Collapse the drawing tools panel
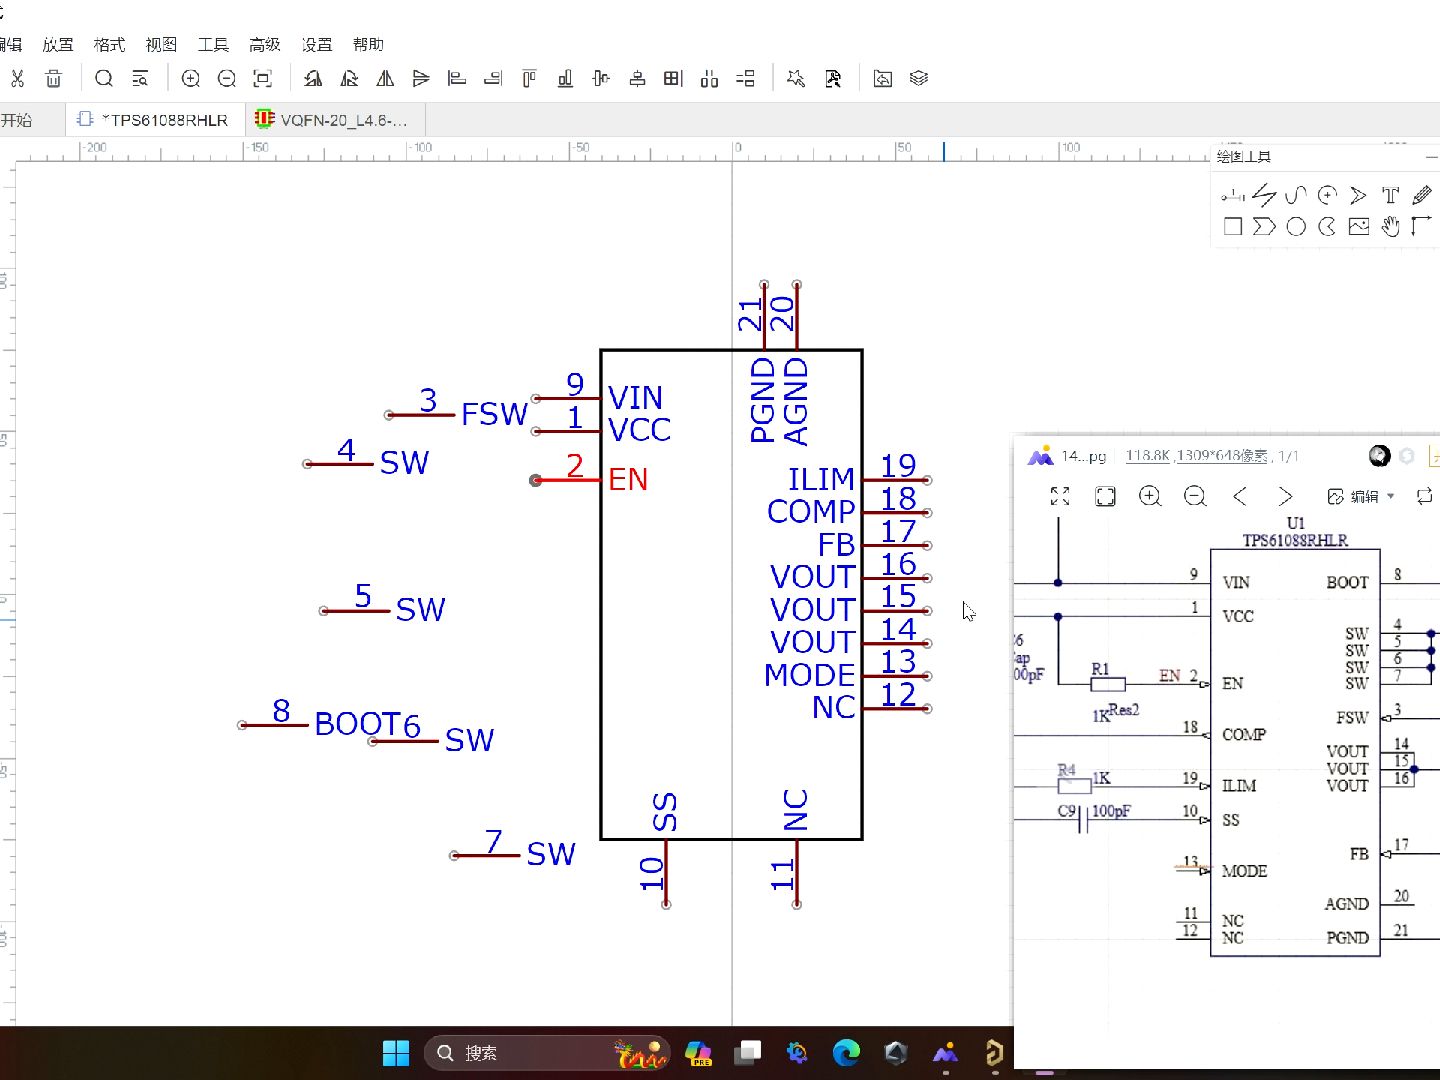This screenshot has width=1440, height=1080. click(x=1431, y=157)
